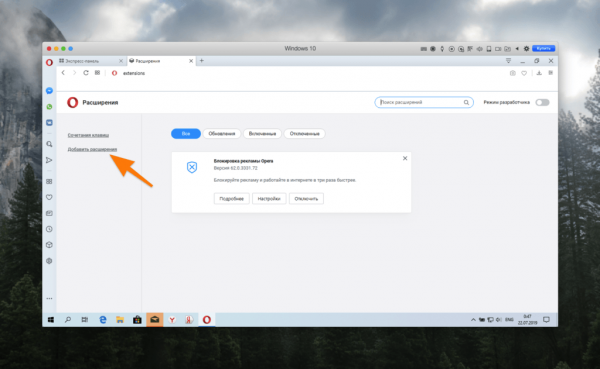The height and width of the screenshot is (369, 600).
Task: Open History clock icon in sidebar
Action: click(49, 229)
